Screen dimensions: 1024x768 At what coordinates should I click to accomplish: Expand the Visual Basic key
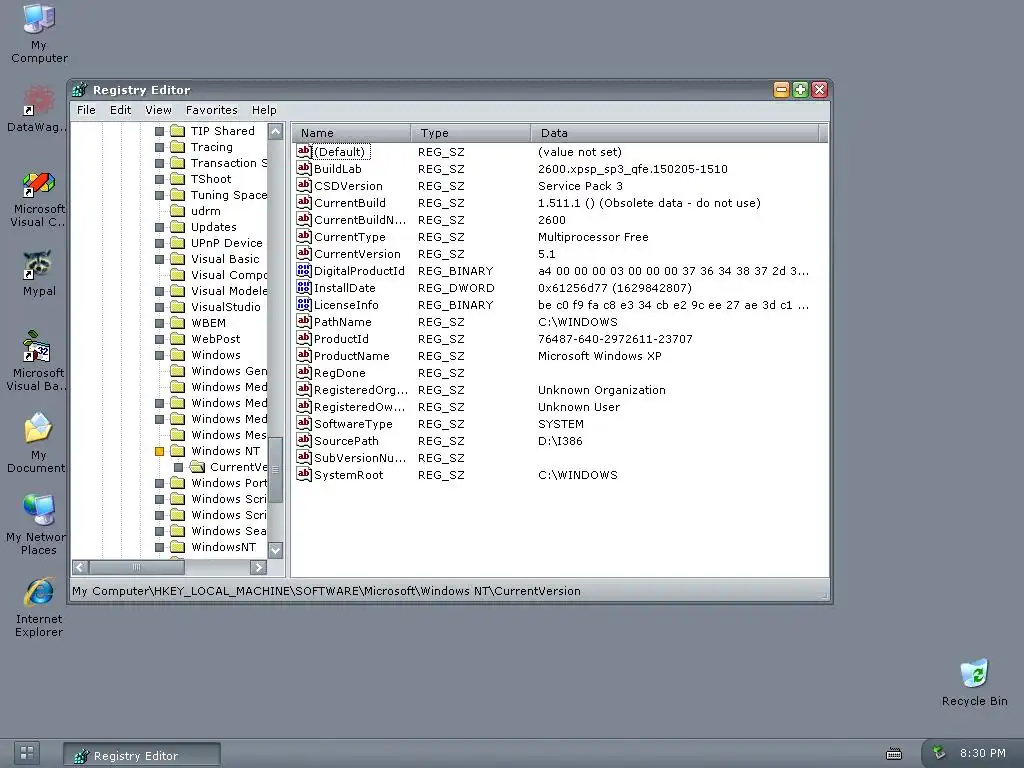tap(159, 259)
